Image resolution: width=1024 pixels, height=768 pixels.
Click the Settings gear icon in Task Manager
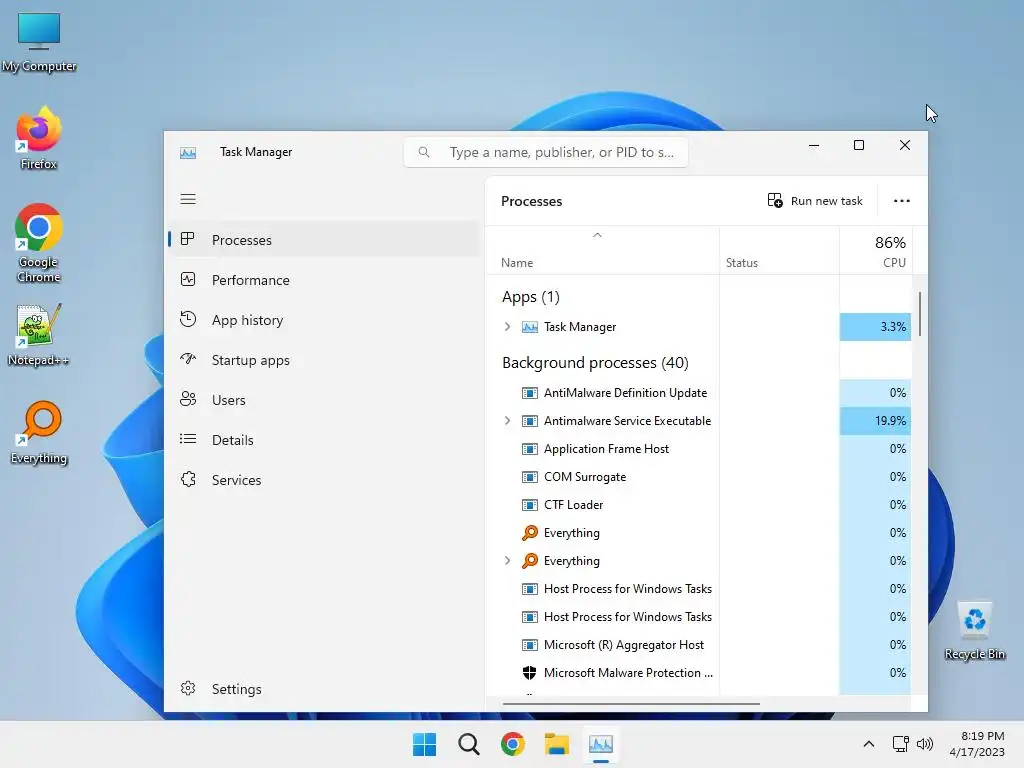coord(188,688)
